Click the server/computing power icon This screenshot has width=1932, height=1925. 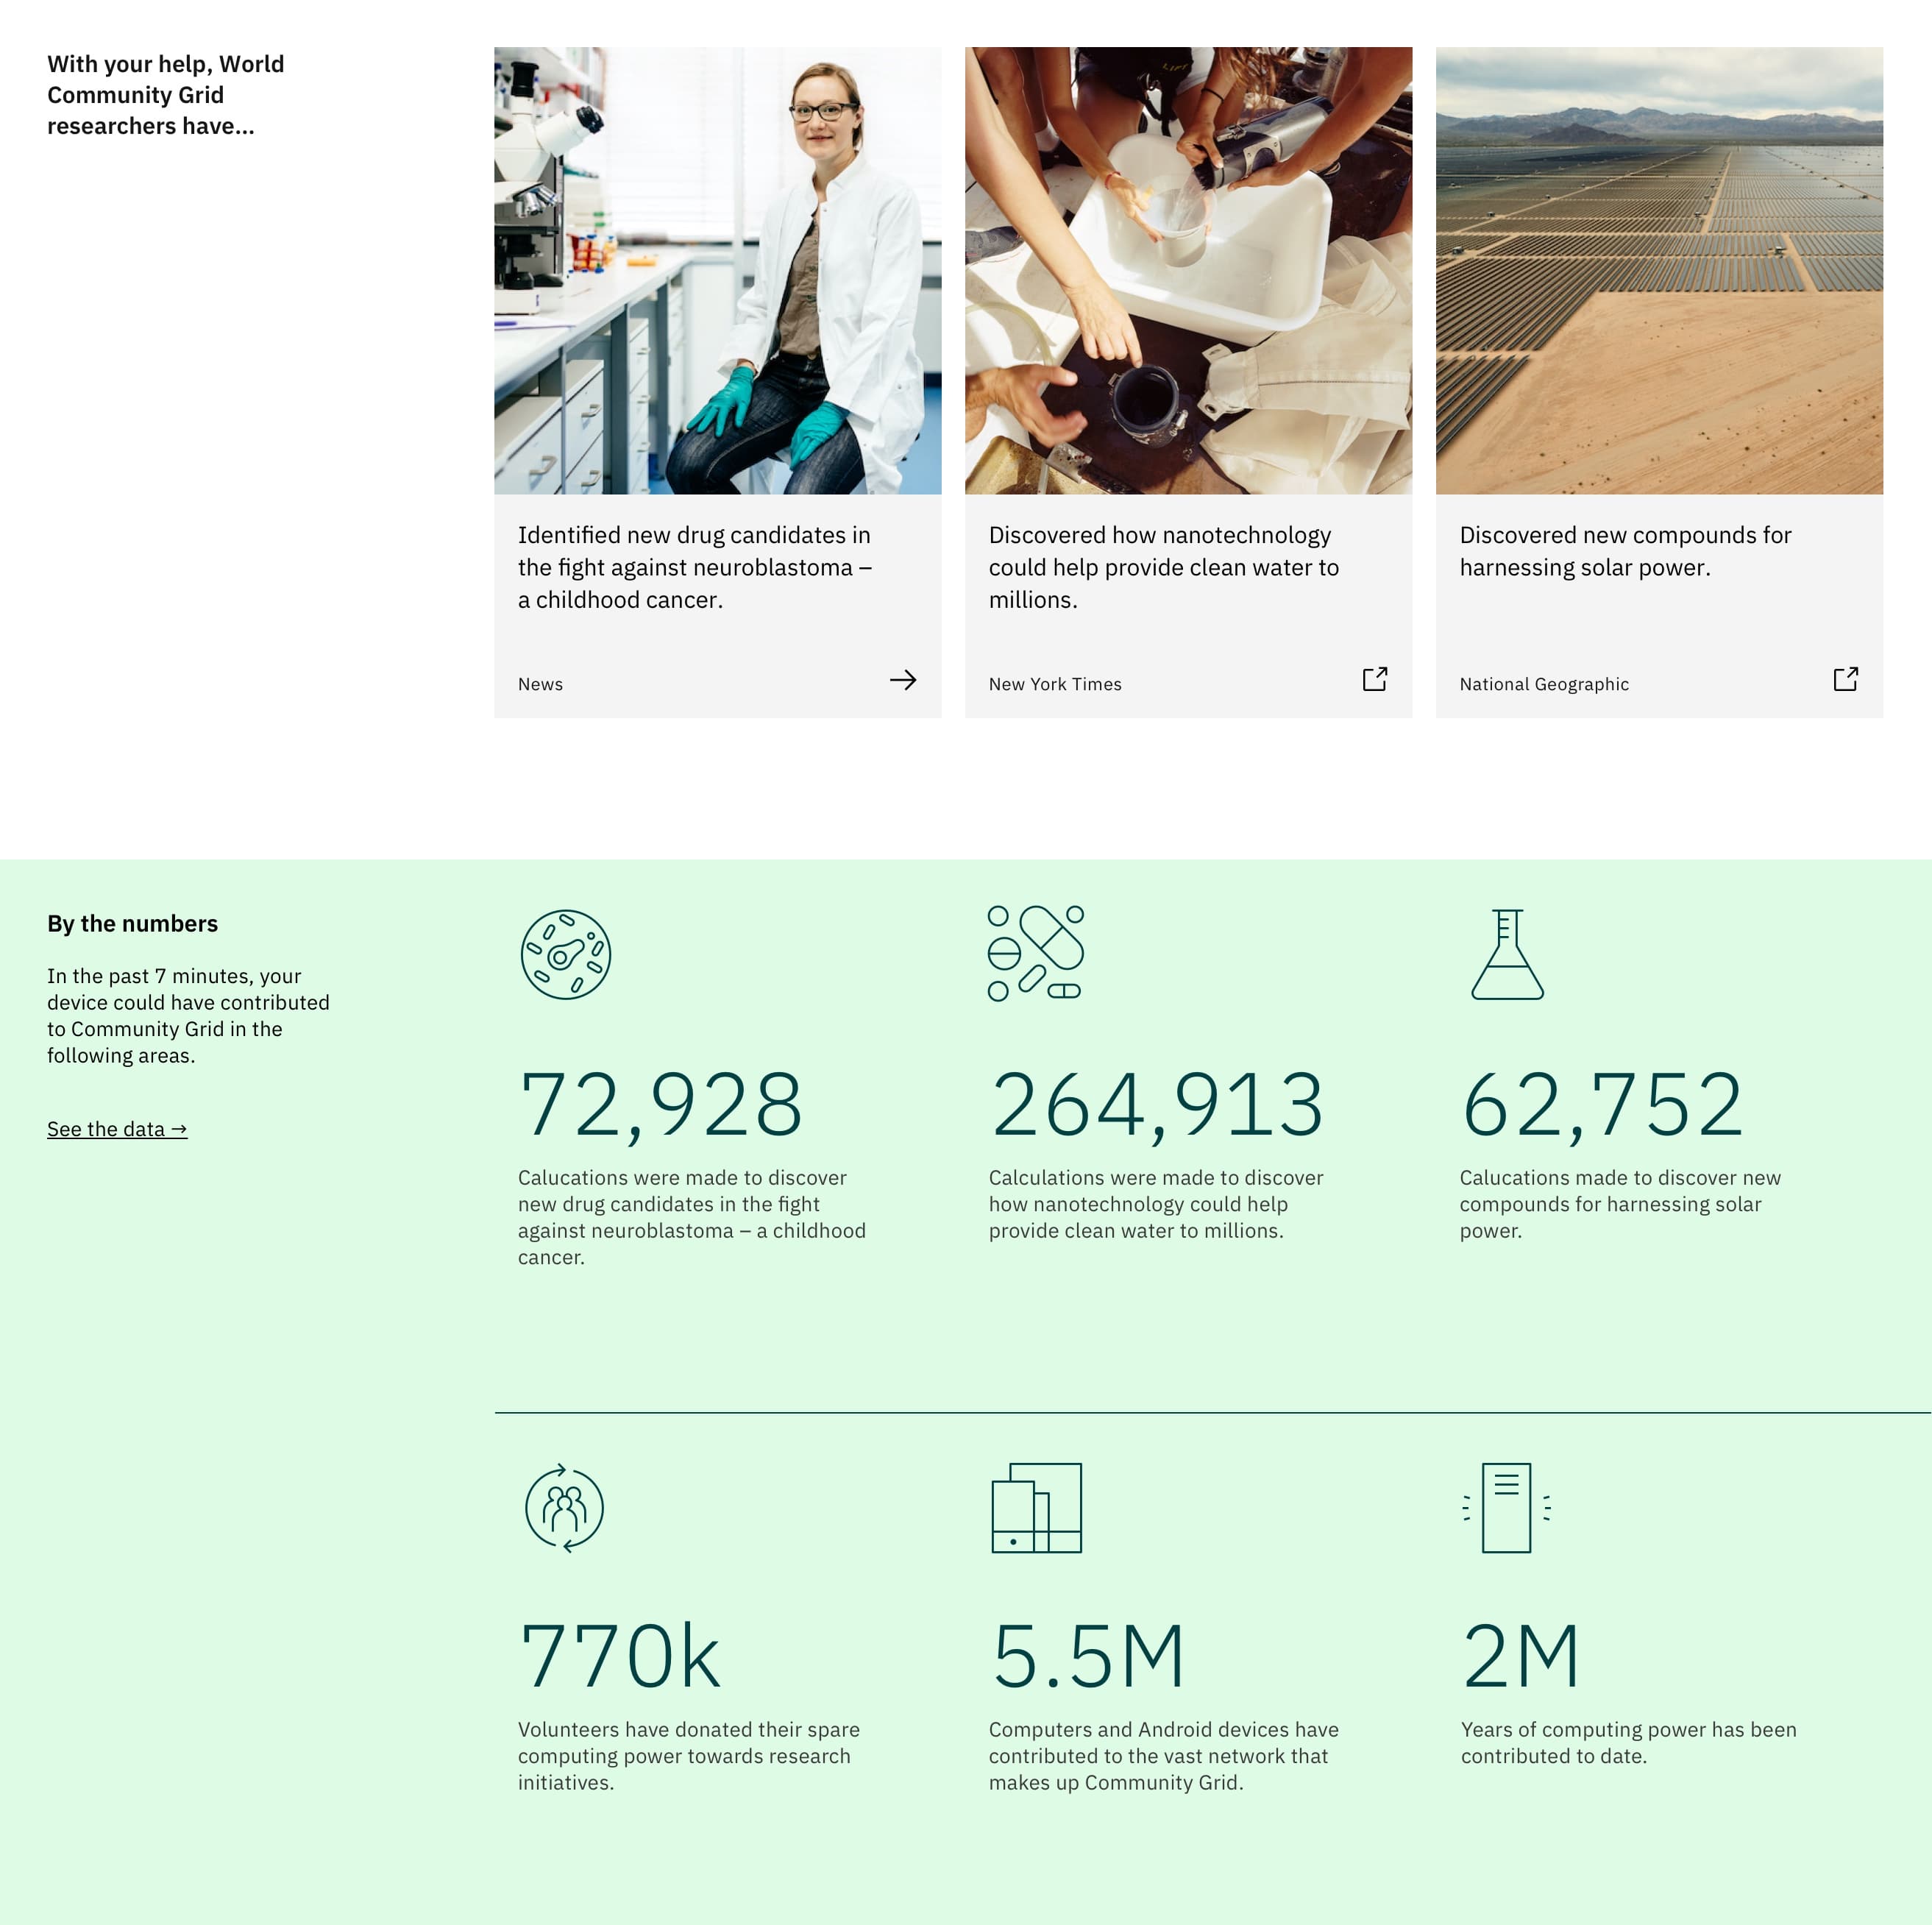1507,1507
